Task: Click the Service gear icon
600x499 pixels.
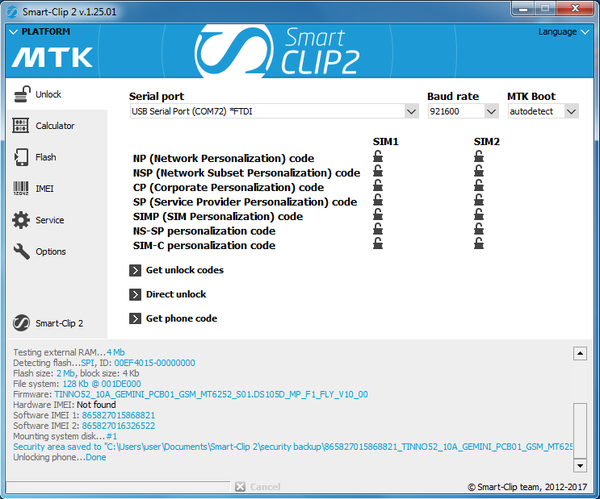Action: pos(20,220)
